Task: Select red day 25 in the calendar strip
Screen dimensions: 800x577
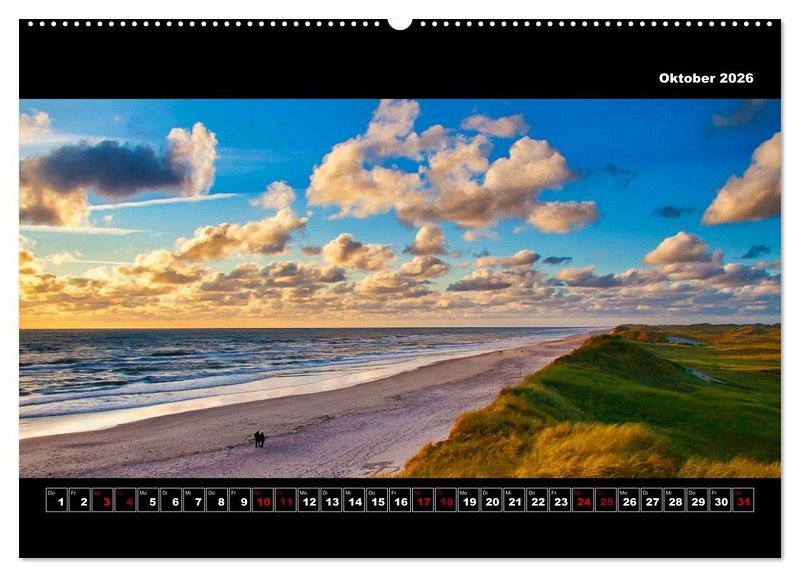Action: tap(606, 500)
